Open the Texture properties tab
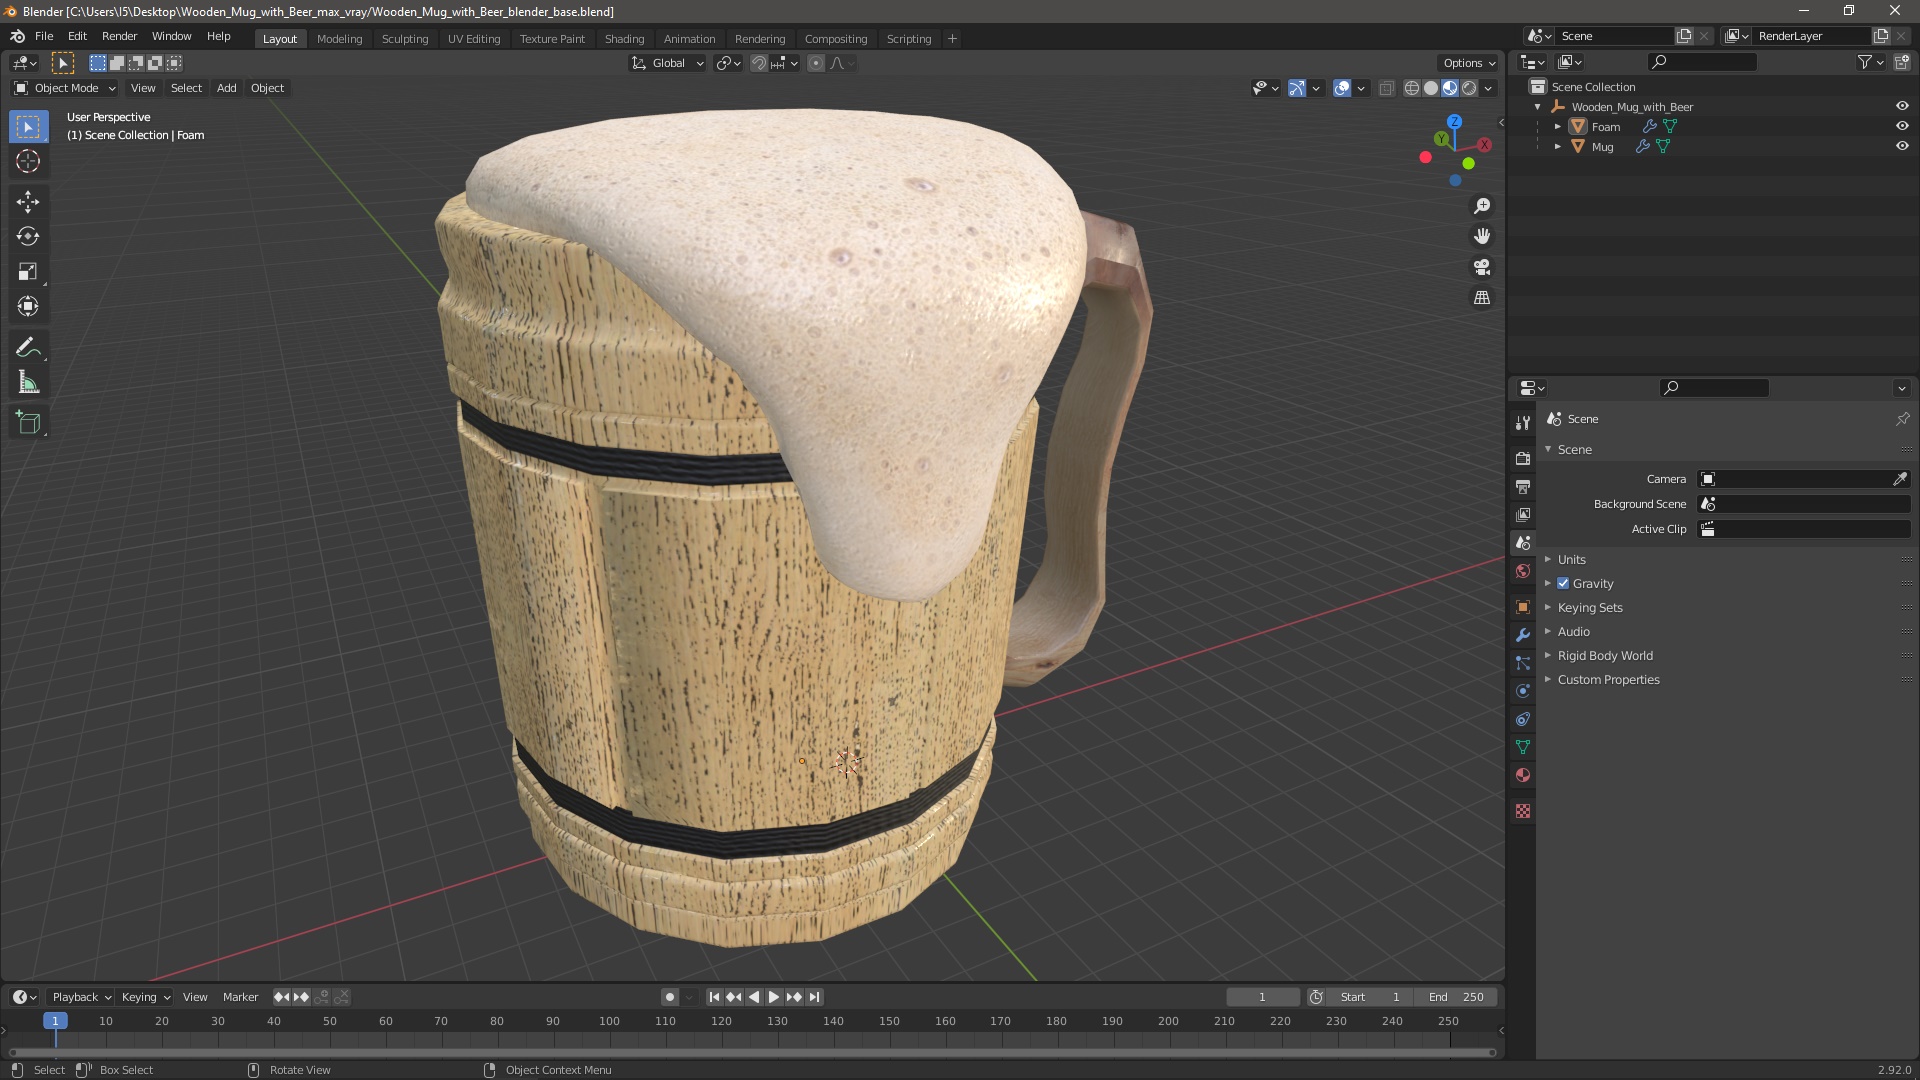 tap(1523, 811)
